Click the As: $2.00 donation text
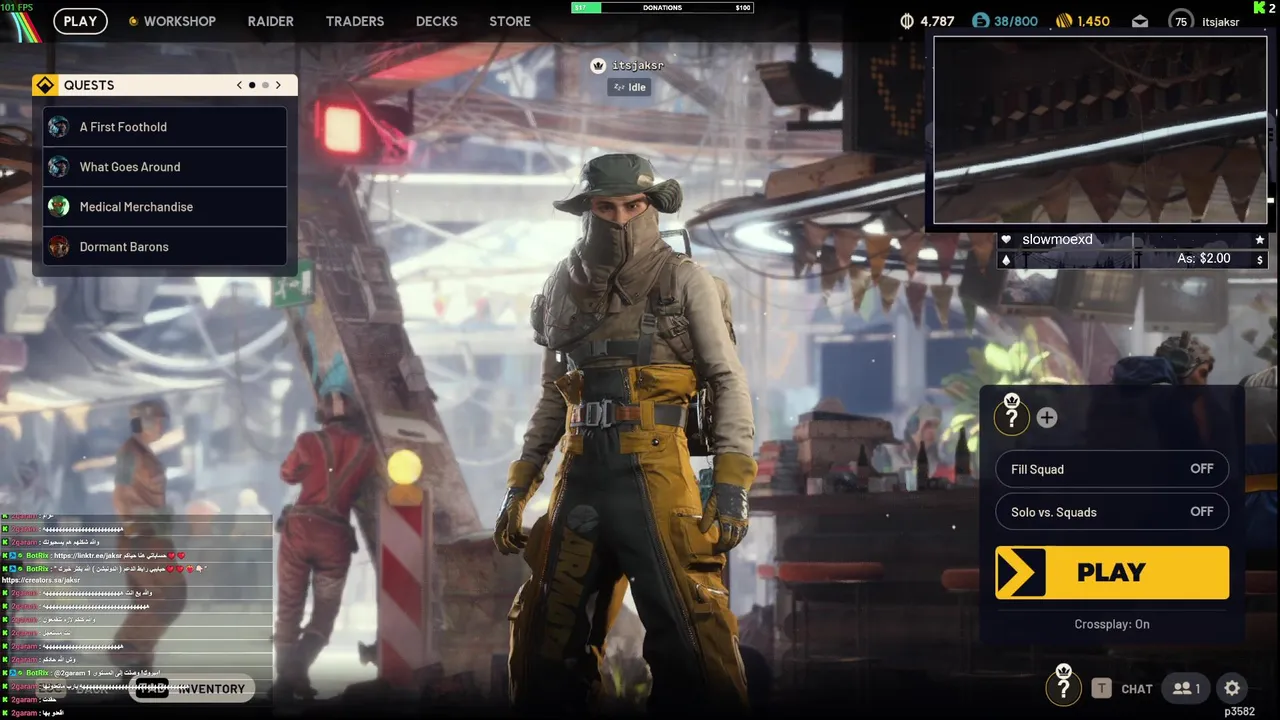The height and width of the screenshot is (720, 1280). 1204,259
